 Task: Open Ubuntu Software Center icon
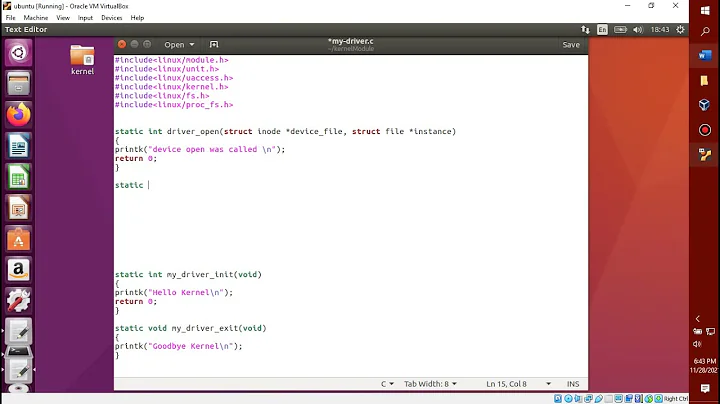pos(18,239)
